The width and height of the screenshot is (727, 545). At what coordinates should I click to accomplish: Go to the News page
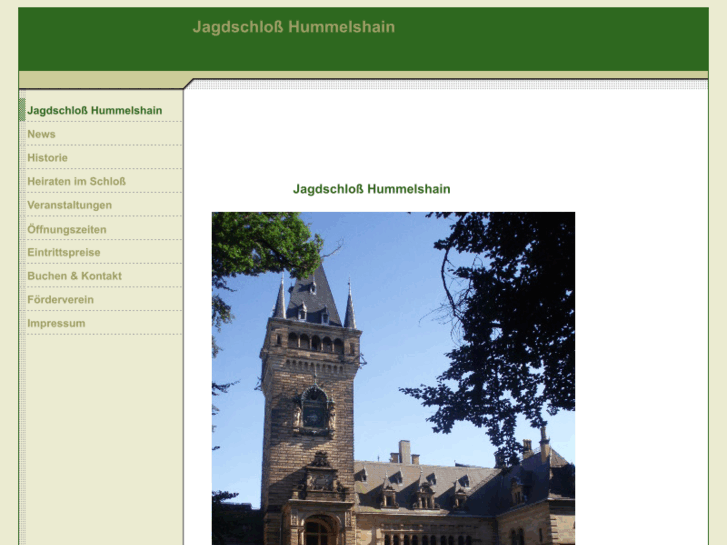[41, 134]
